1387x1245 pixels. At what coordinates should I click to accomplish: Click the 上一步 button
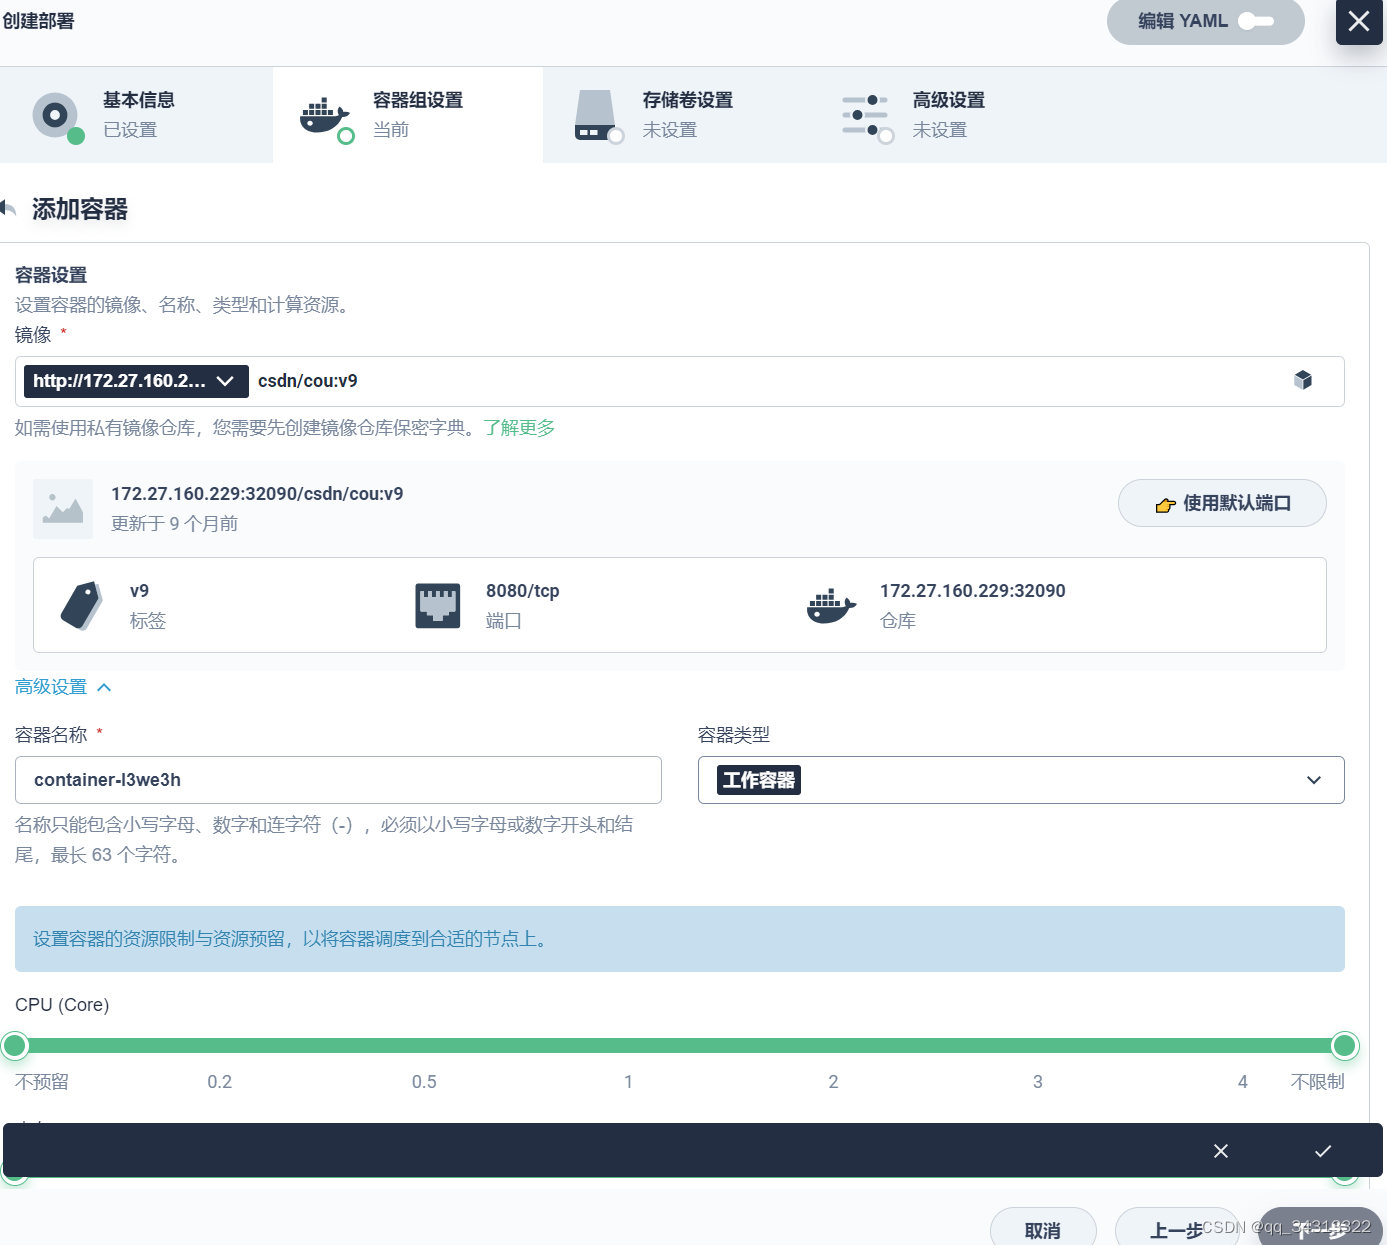(1177, 1228)
